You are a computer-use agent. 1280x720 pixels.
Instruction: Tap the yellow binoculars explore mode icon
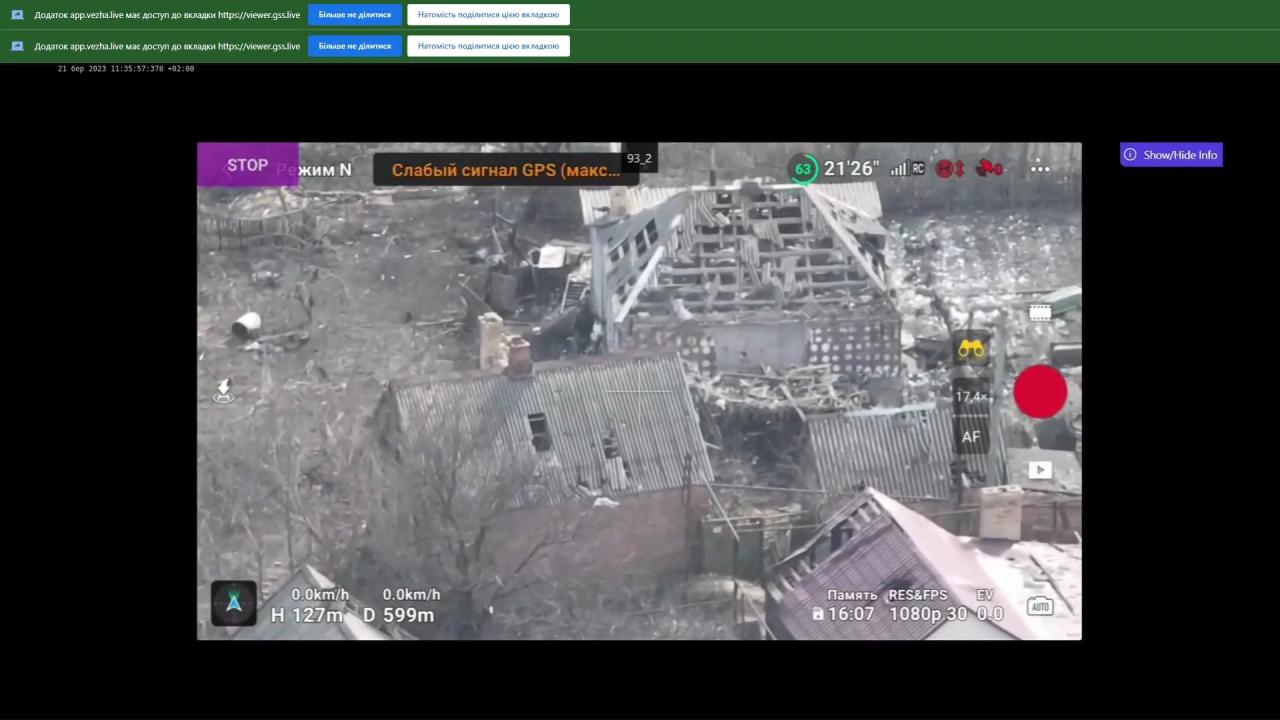(x=971, y=349)
